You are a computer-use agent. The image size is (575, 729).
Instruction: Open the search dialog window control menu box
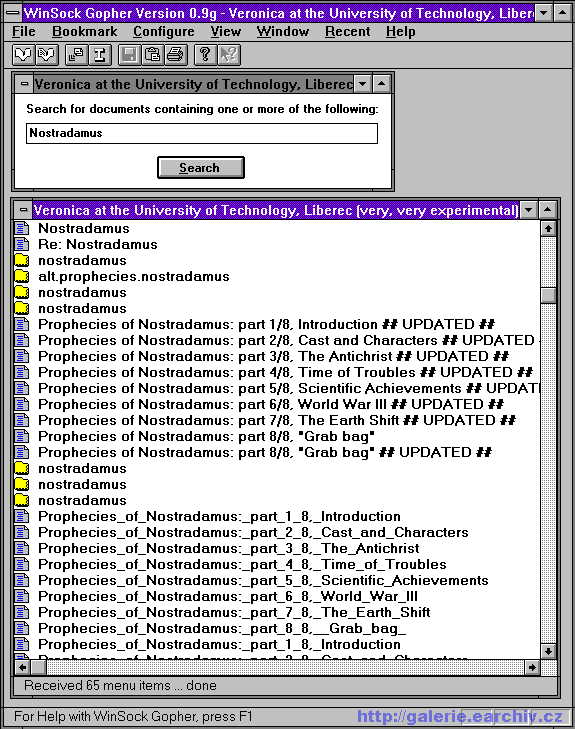pos(24,84)
